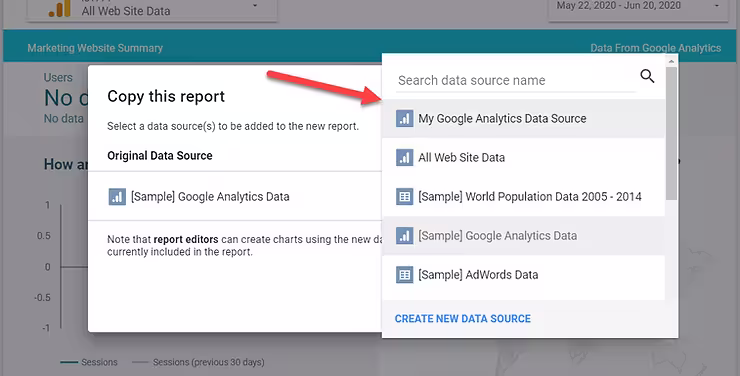Click the analytics icon beside All Web Site Data
The image size is (740, 376).
[404, 158]
